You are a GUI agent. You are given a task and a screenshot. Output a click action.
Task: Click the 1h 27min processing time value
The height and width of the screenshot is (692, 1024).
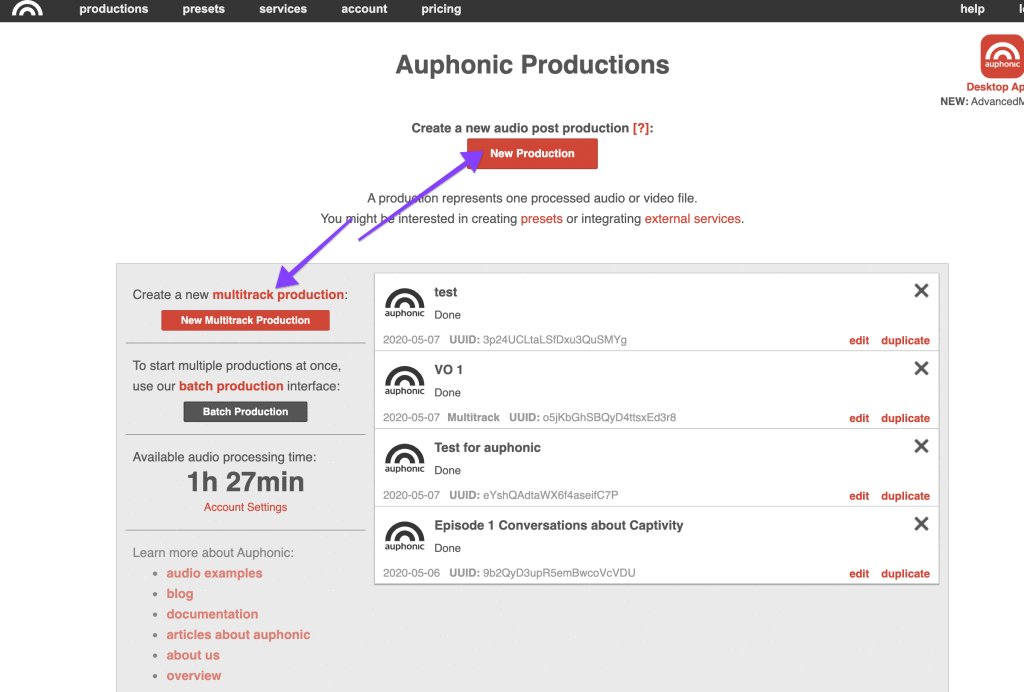[x=246, y=482]
